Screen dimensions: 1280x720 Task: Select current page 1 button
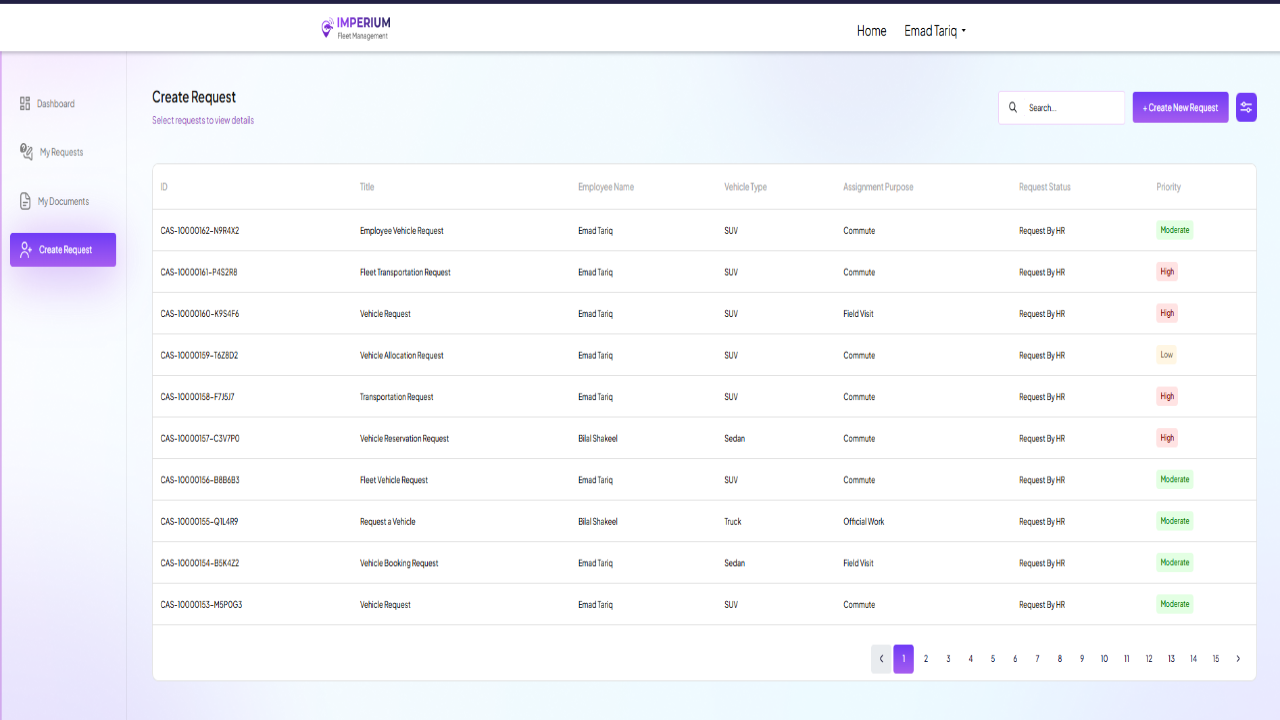pyautogui.click(x=903, y=659)
